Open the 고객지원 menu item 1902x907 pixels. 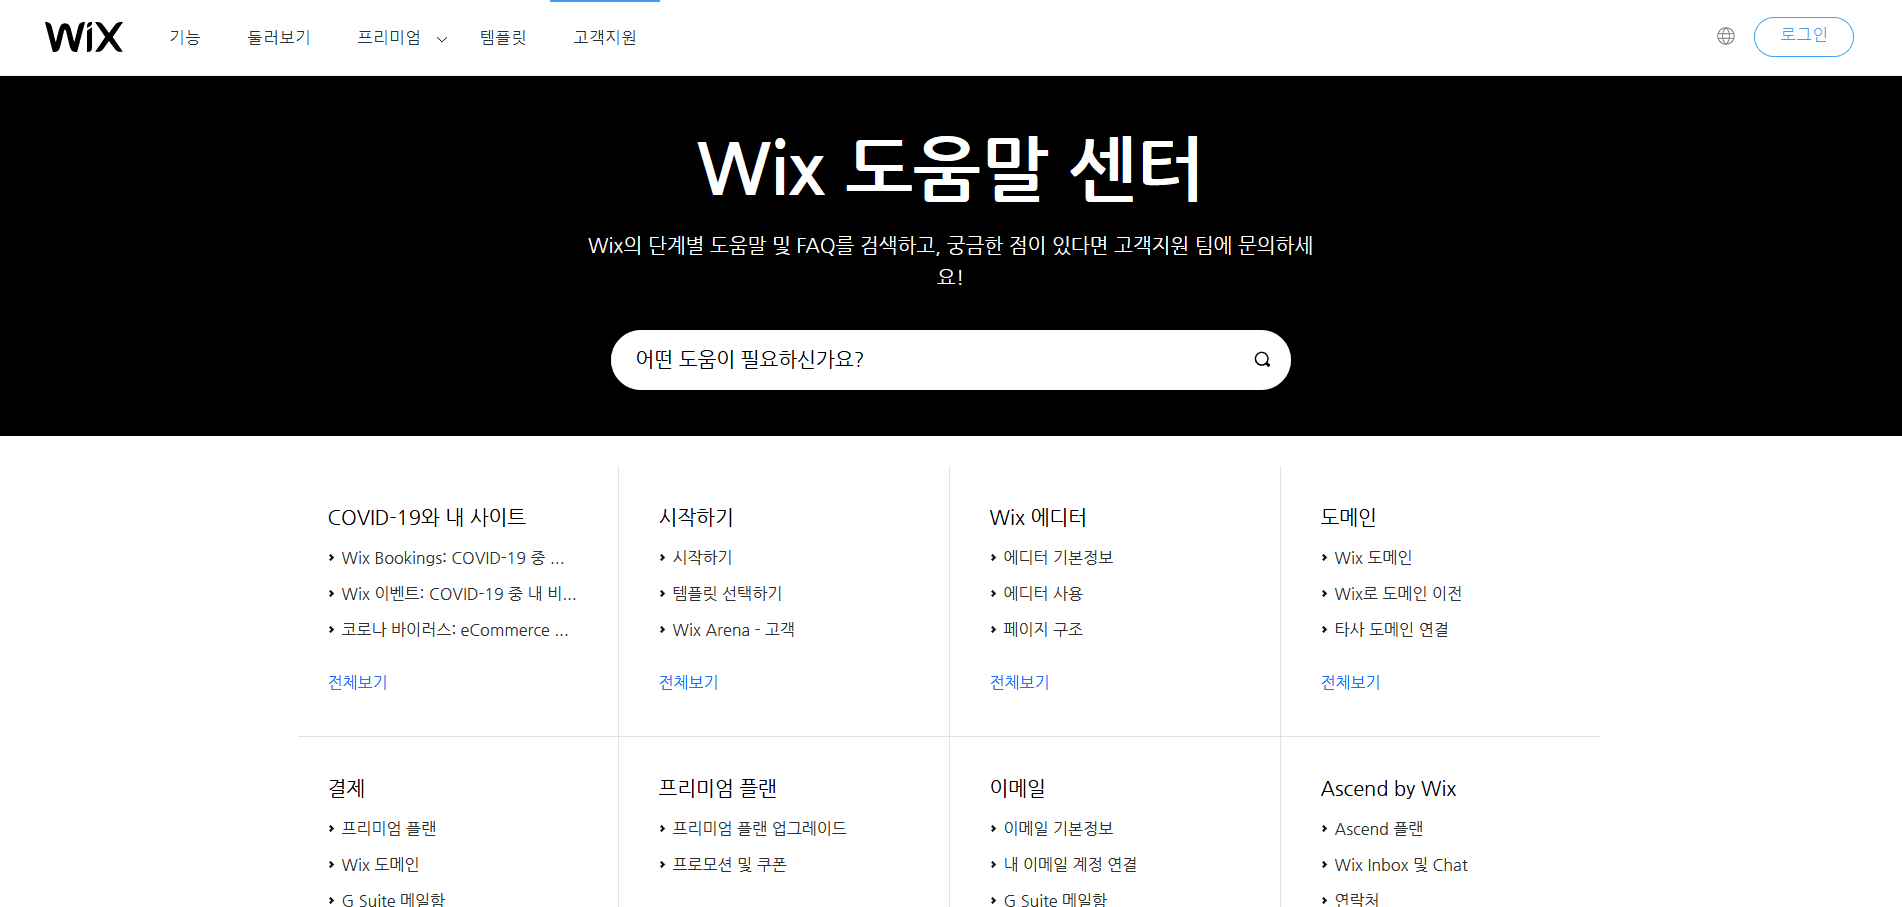click(x=605, y=37)
